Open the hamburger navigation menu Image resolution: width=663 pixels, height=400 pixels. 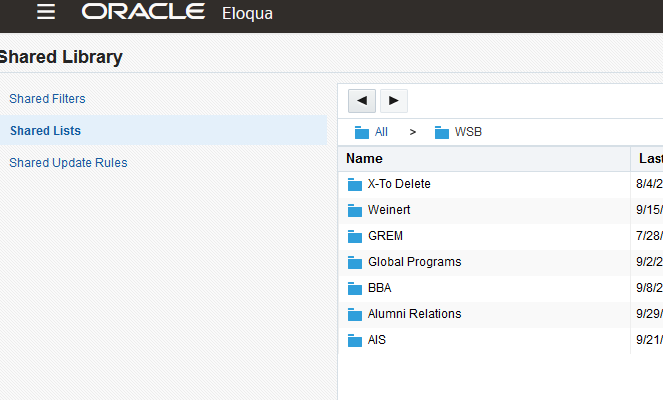[x=45, y=12]
